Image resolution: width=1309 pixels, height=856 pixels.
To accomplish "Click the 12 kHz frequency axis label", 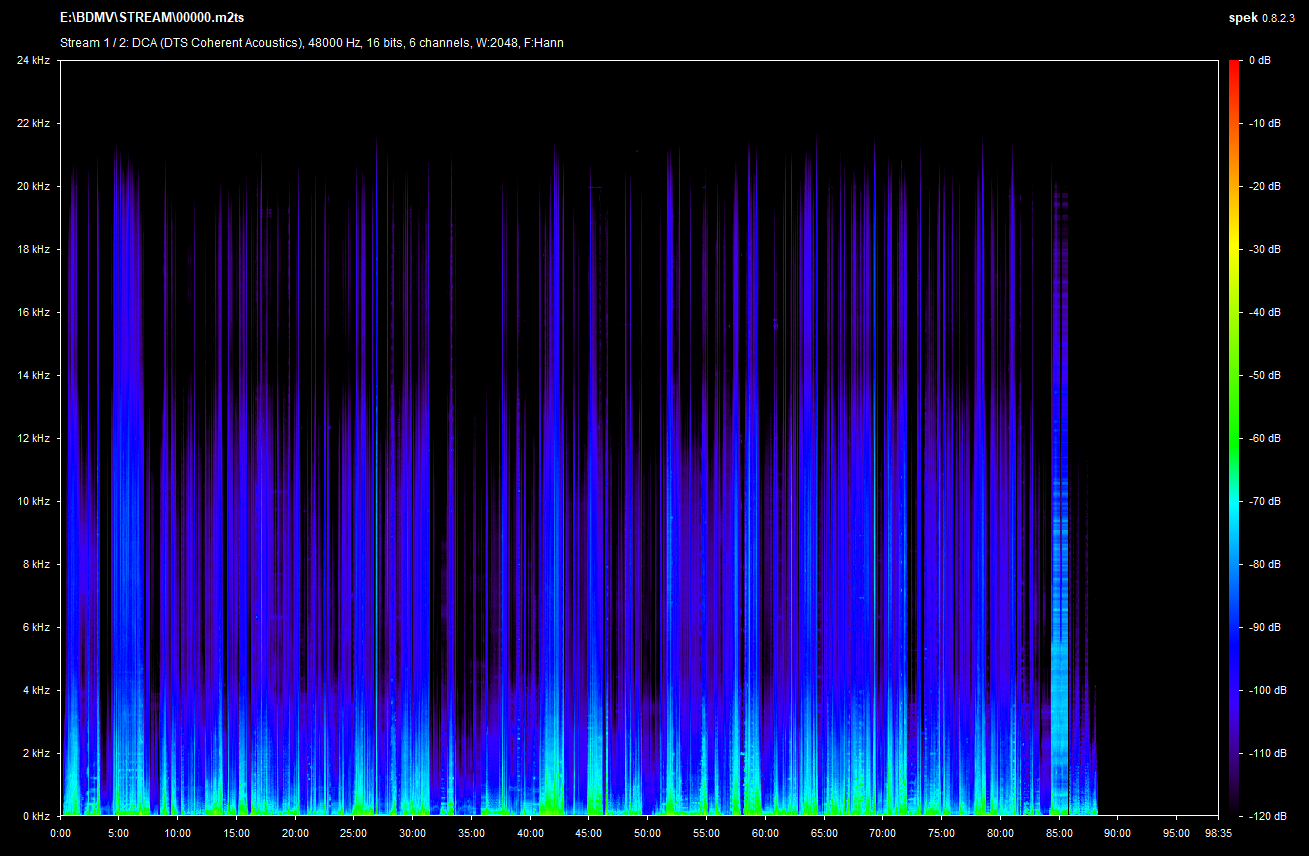I will pos(33,439).
